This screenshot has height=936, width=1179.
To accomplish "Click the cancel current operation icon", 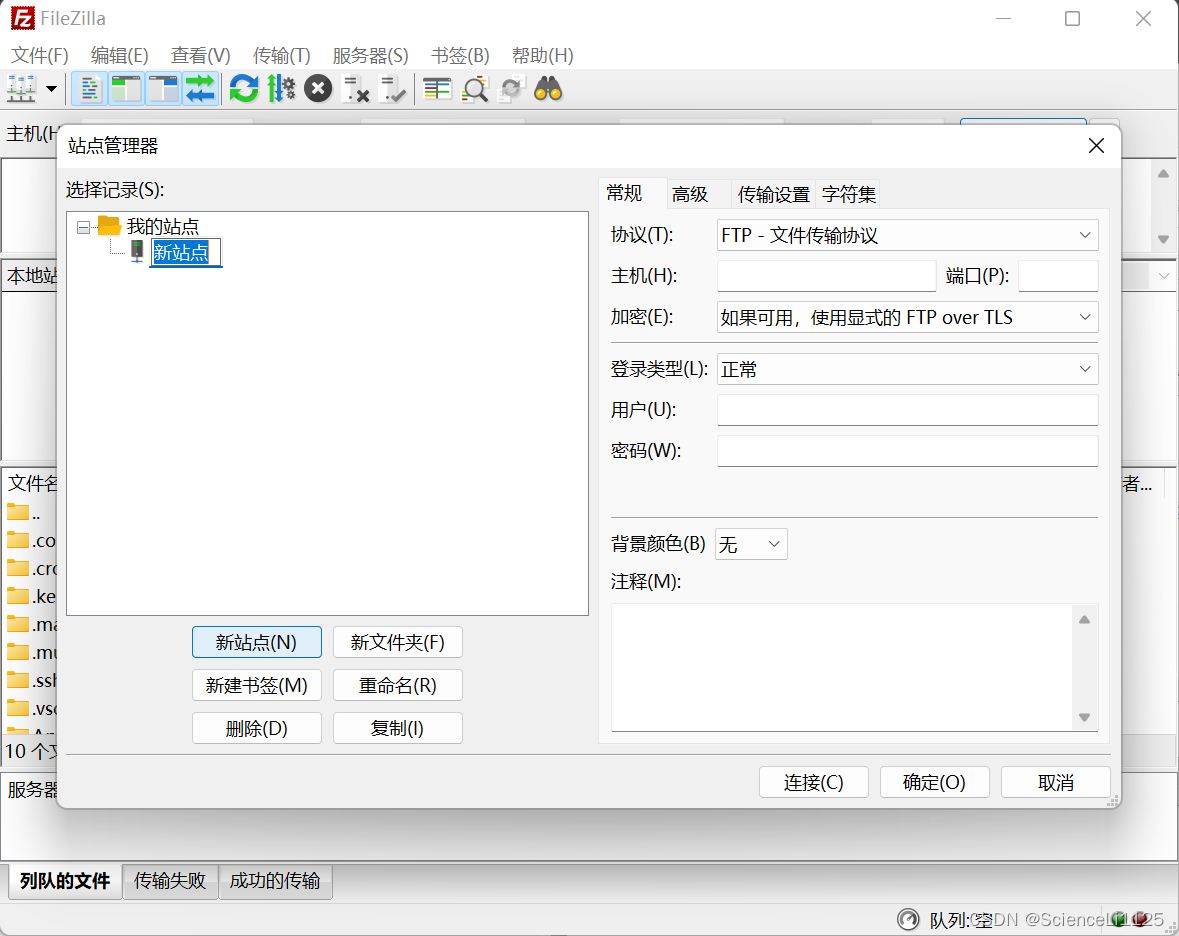I will tap(318, 89).
